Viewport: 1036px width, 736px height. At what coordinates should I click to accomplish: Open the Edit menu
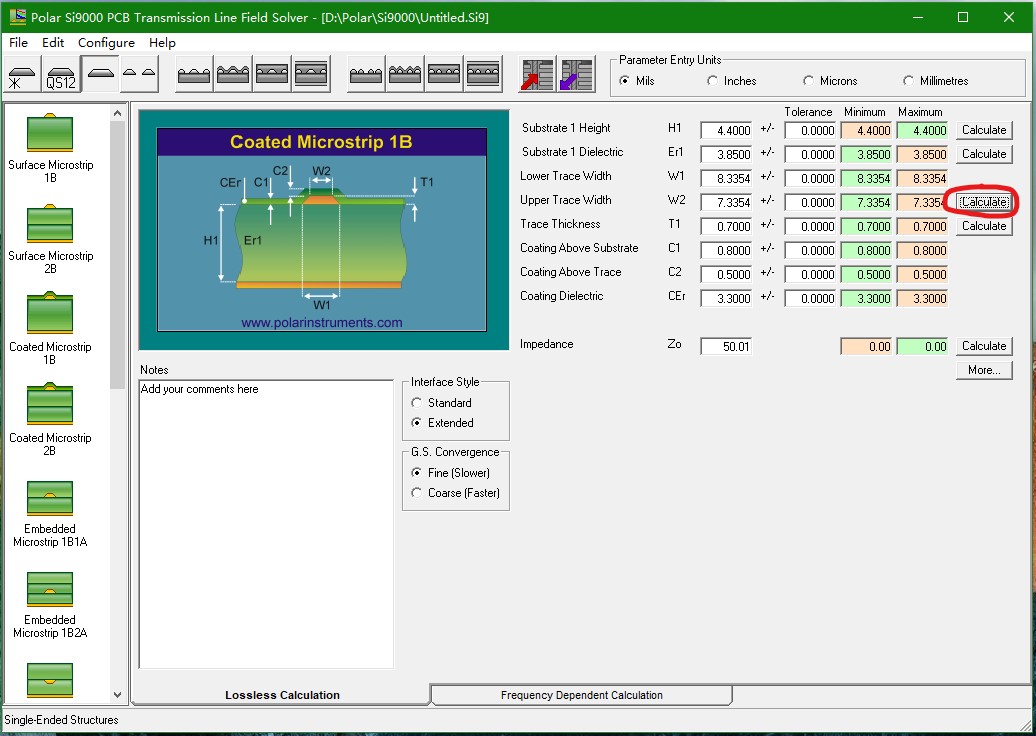tap(53, 42)
